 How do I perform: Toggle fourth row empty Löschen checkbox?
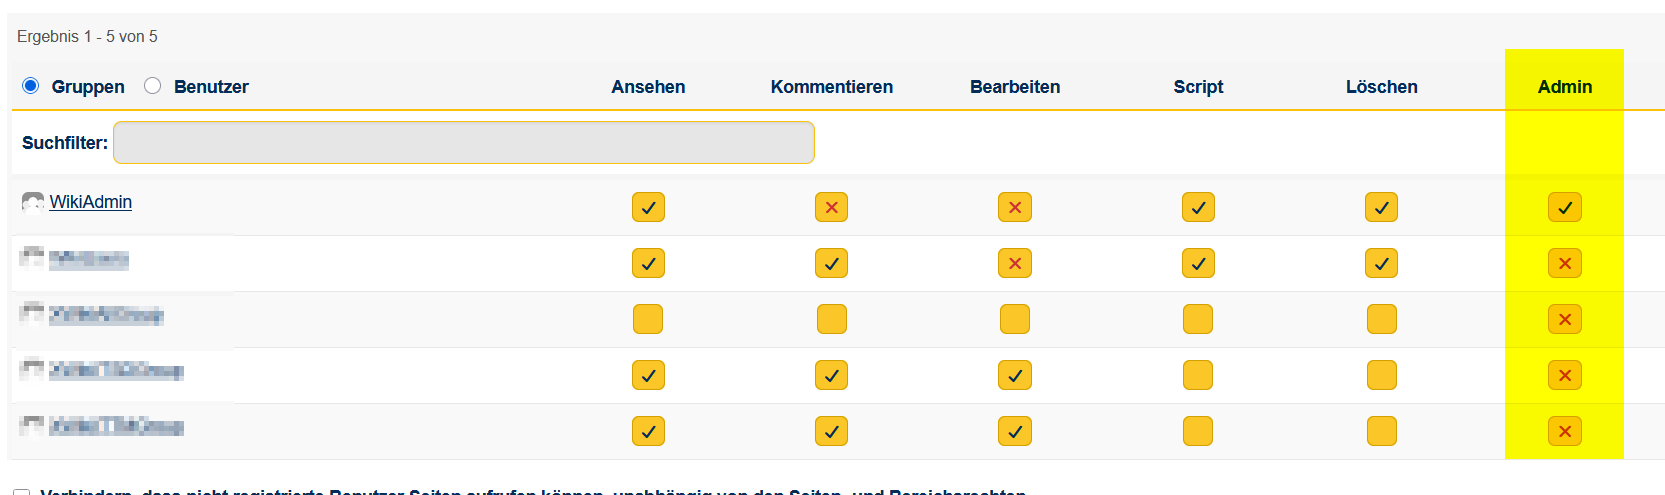coord(1381,375)
